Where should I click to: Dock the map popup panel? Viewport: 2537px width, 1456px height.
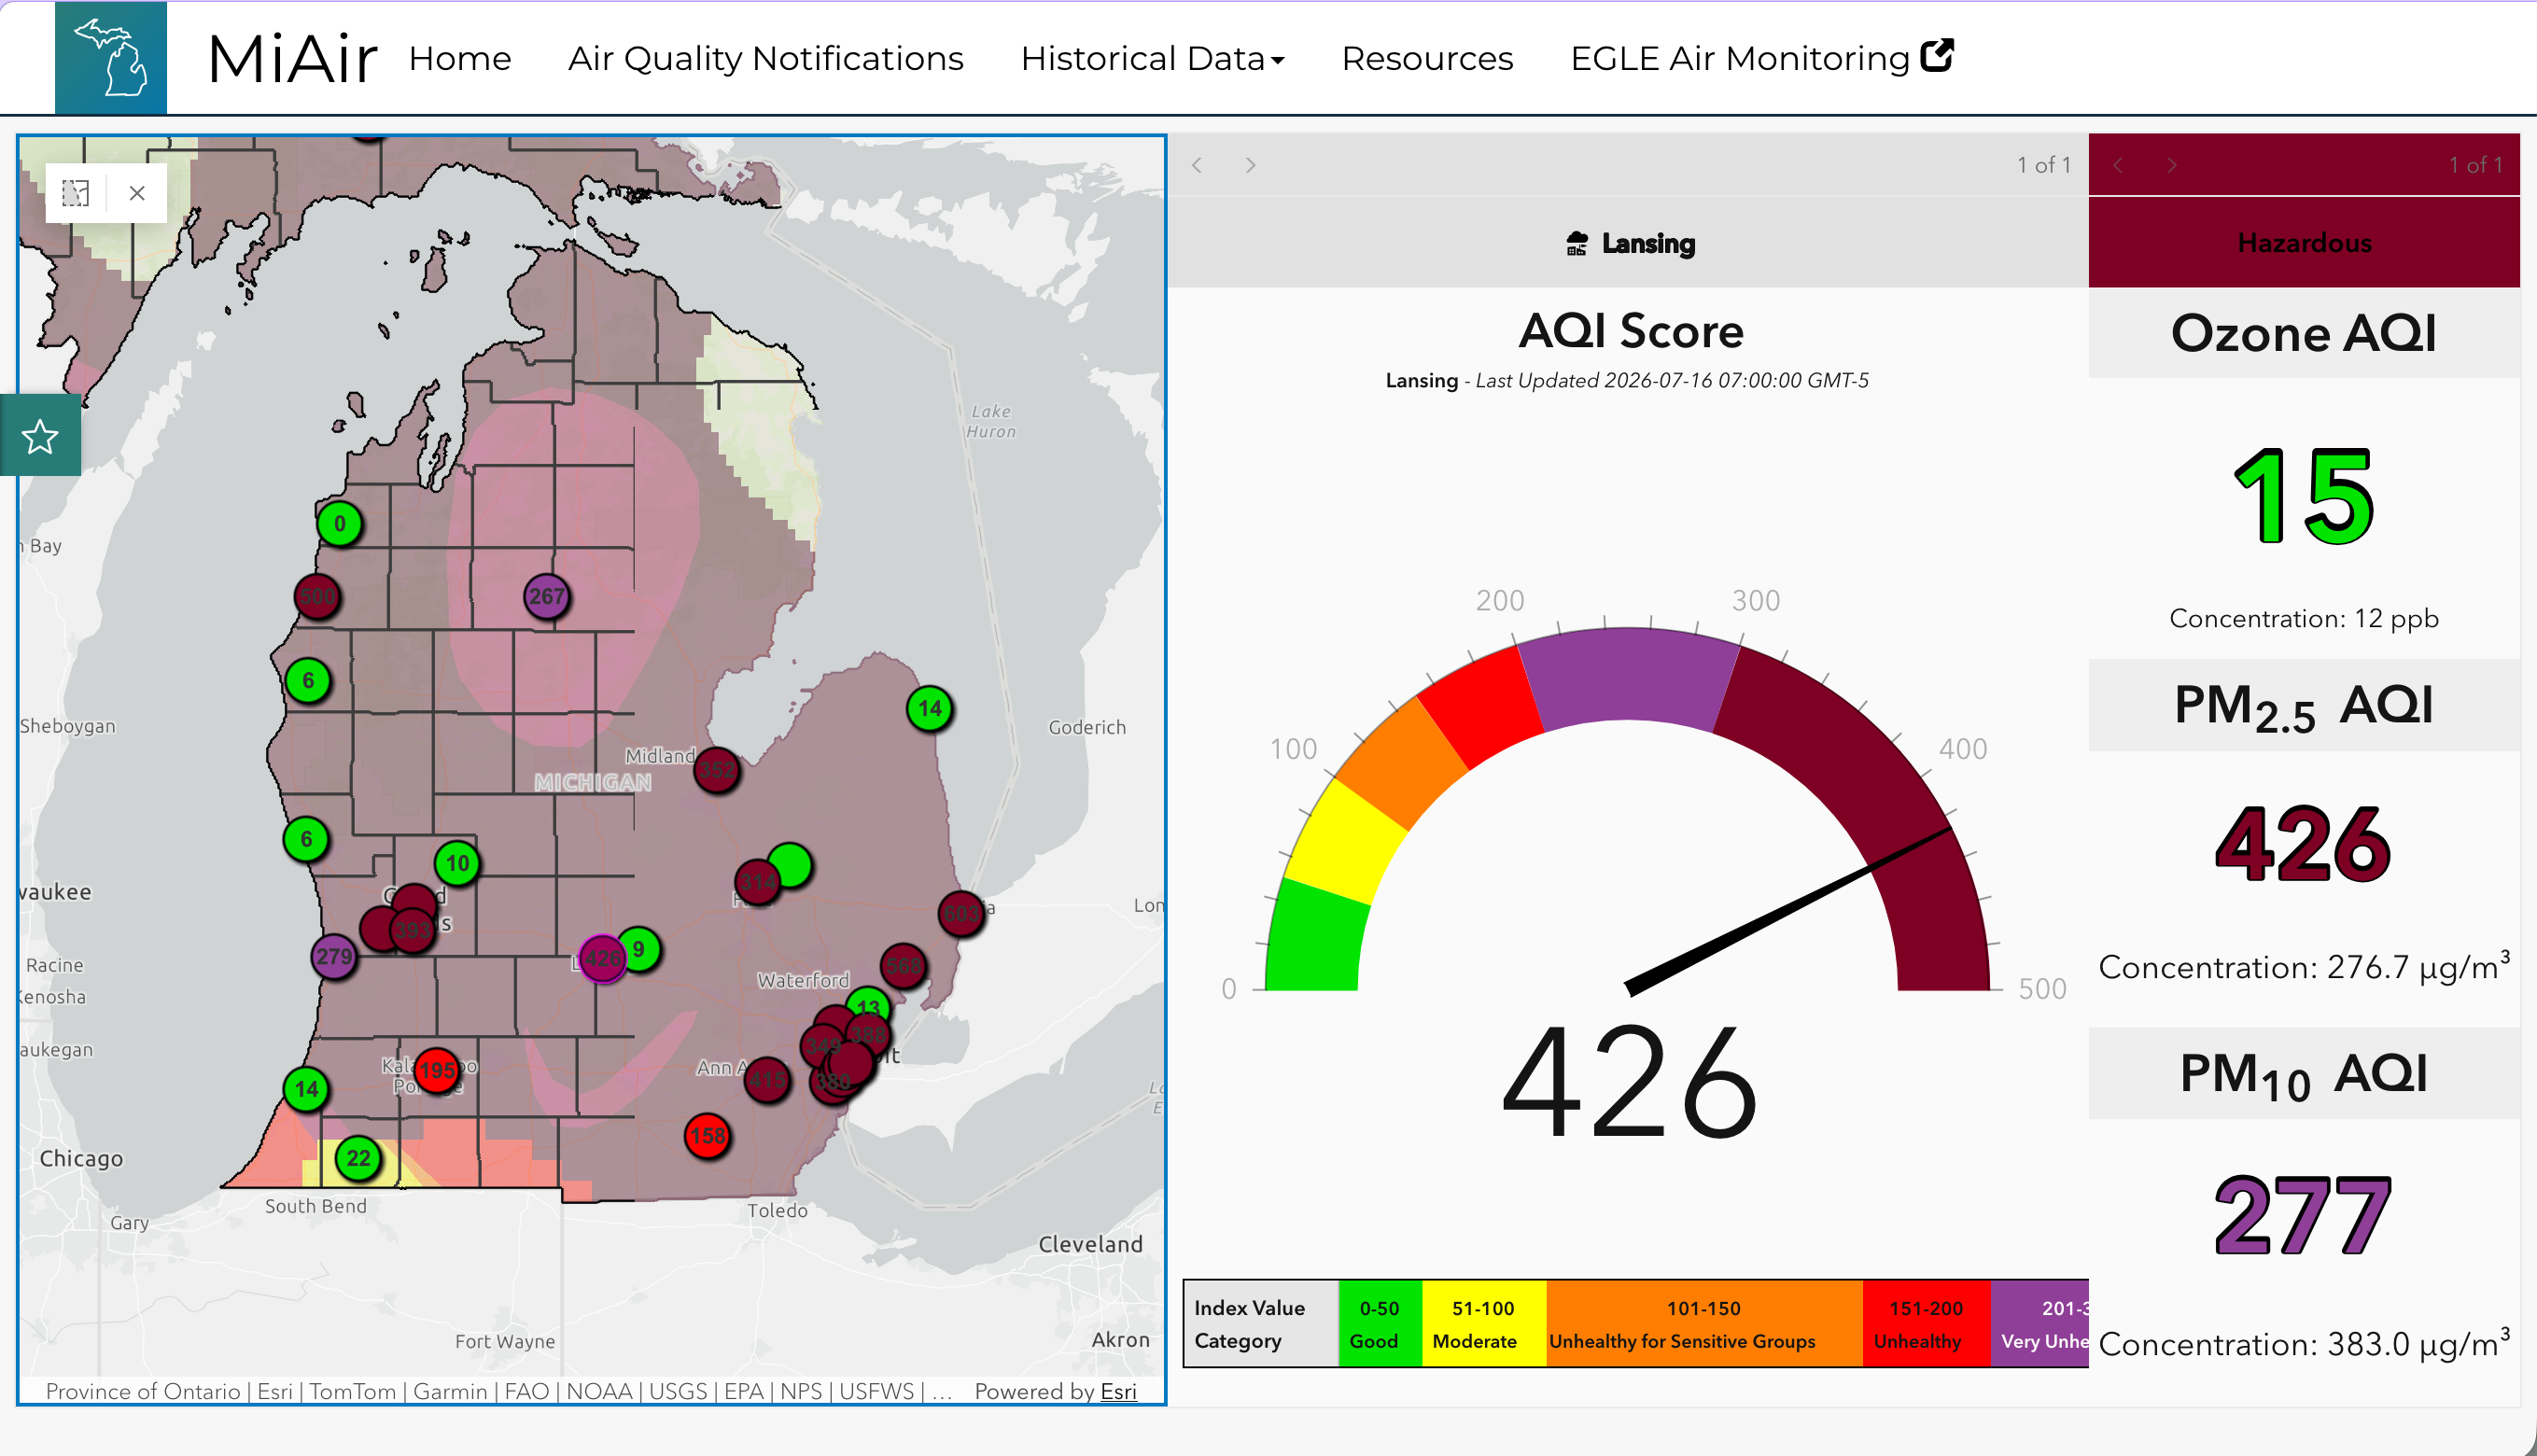click(76, 192)
